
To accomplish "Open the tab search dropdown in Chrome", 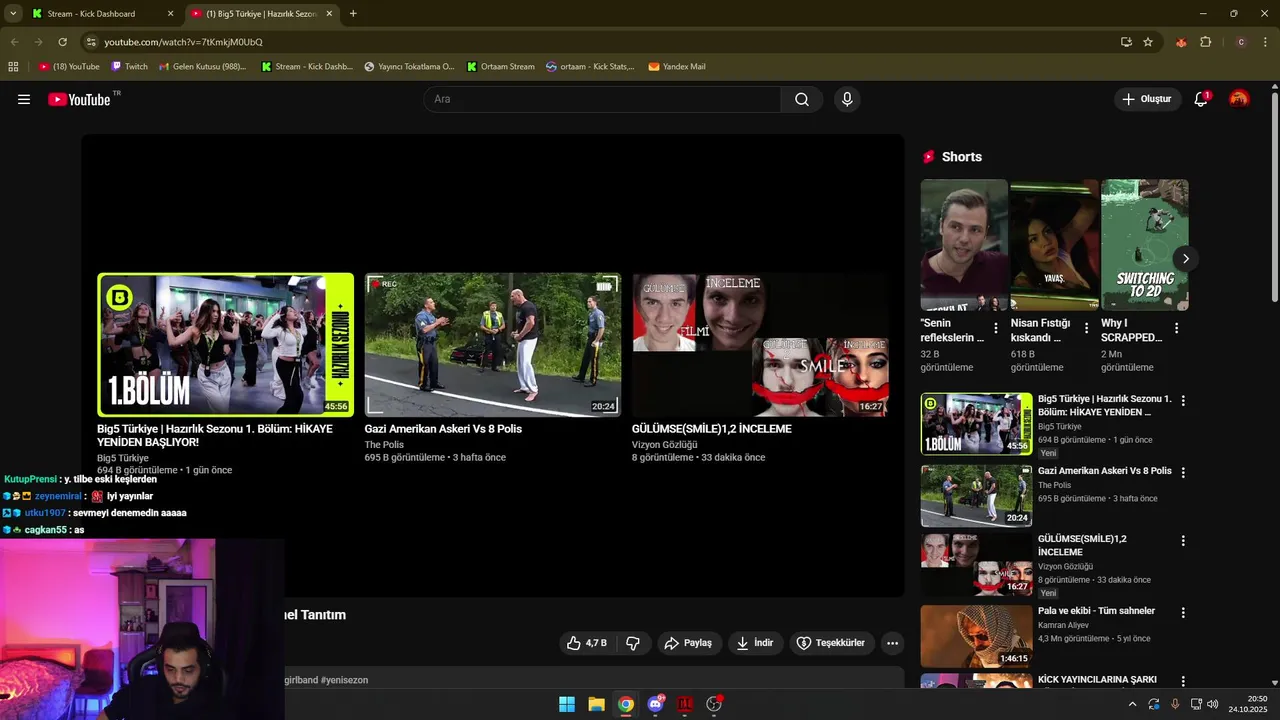I will (x=13, y=14).
